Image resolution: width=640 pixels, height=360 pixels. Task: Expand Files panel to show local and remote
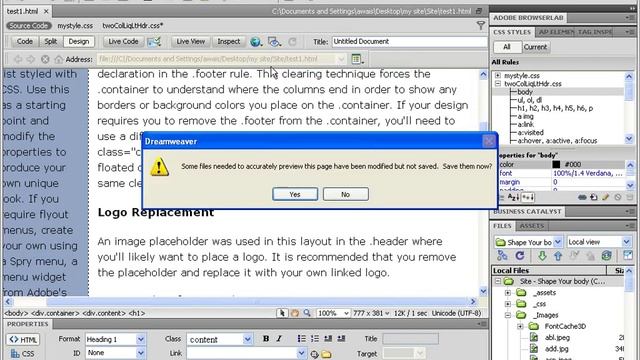(628, 256)
